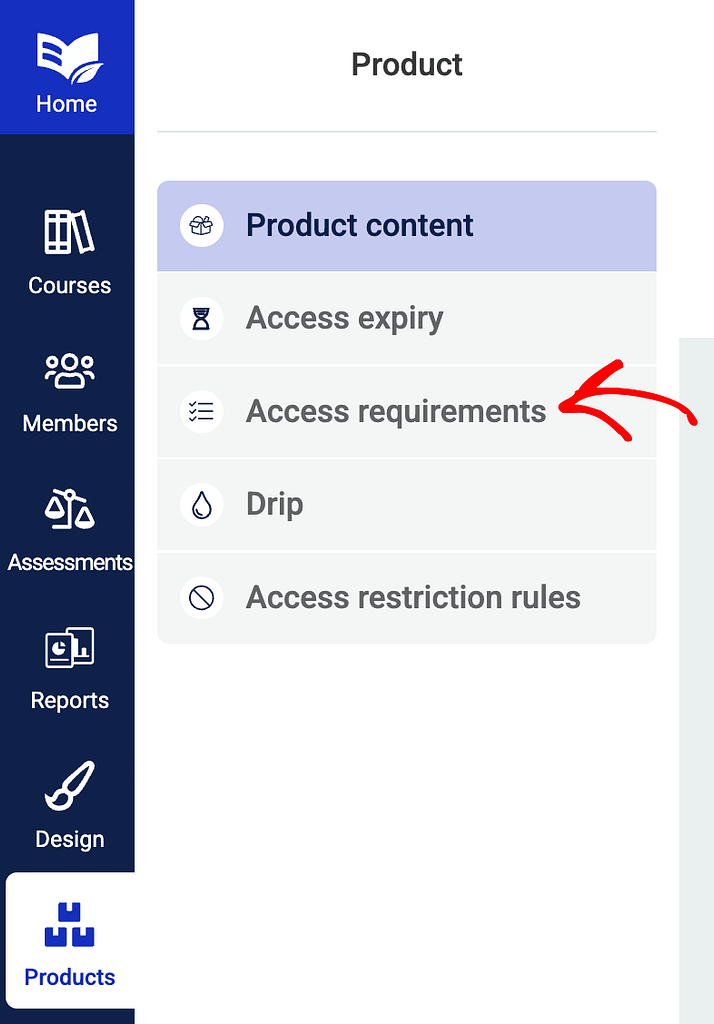Click the Product panel heading

click(x=406, y=65)
